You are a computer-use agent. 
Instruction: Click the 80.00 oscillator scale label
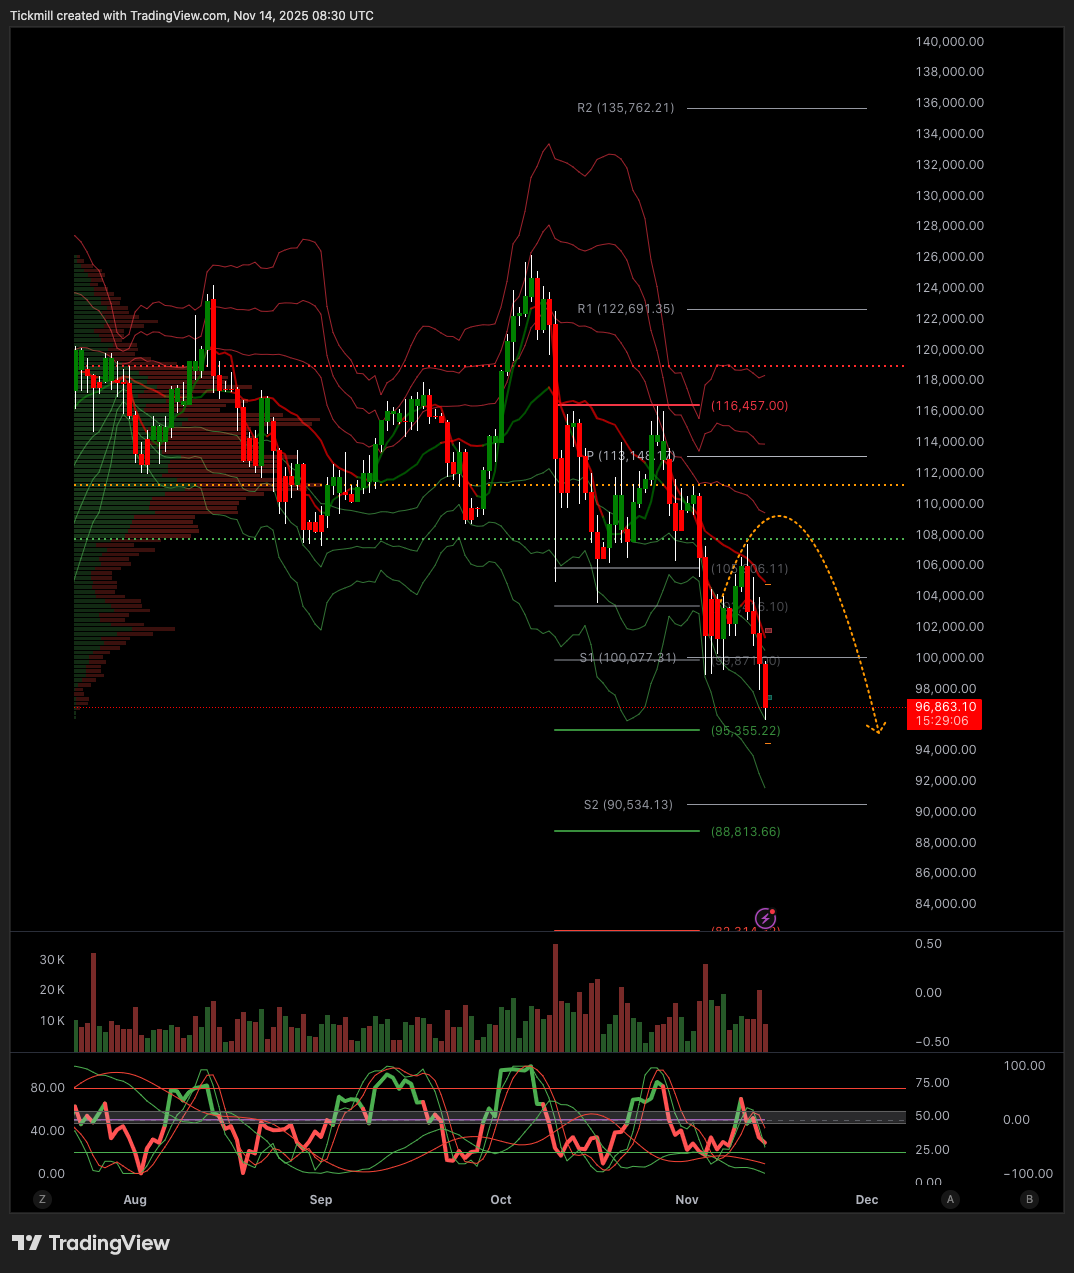(47, 1087)
